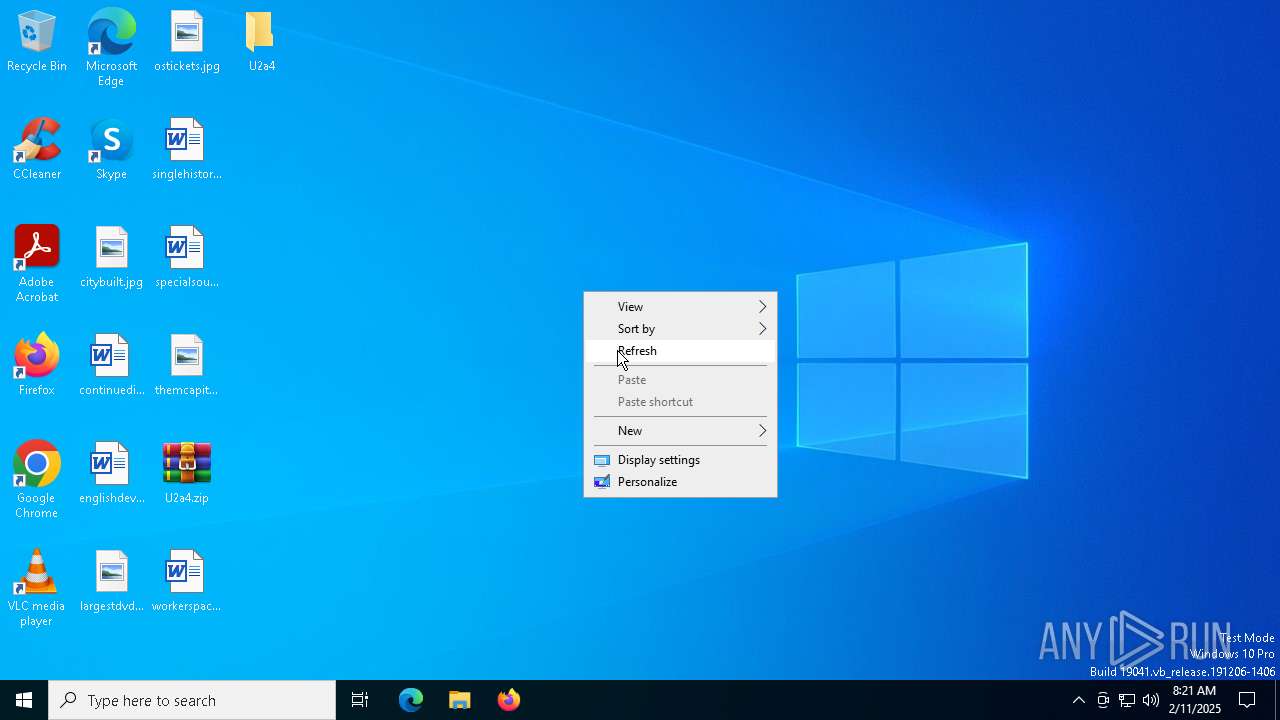Click the tray icon left of network
This screenshot has height=720, width=1280.
click(x=1103, y=700)
